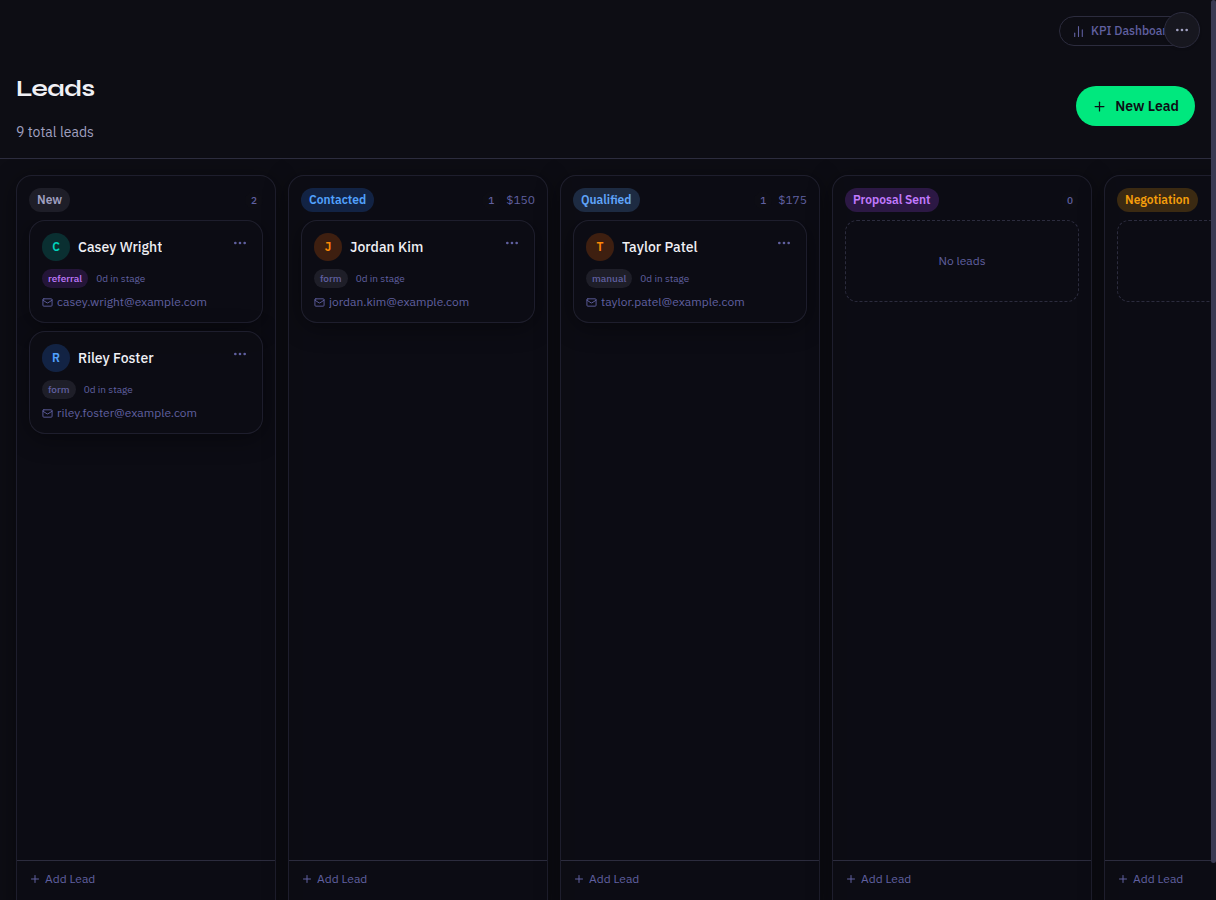The height and width of the screenshot is (900, 1216).
Task: Click the KPI Dashboard bar chart icon
Action: (x=1078, y=31)
